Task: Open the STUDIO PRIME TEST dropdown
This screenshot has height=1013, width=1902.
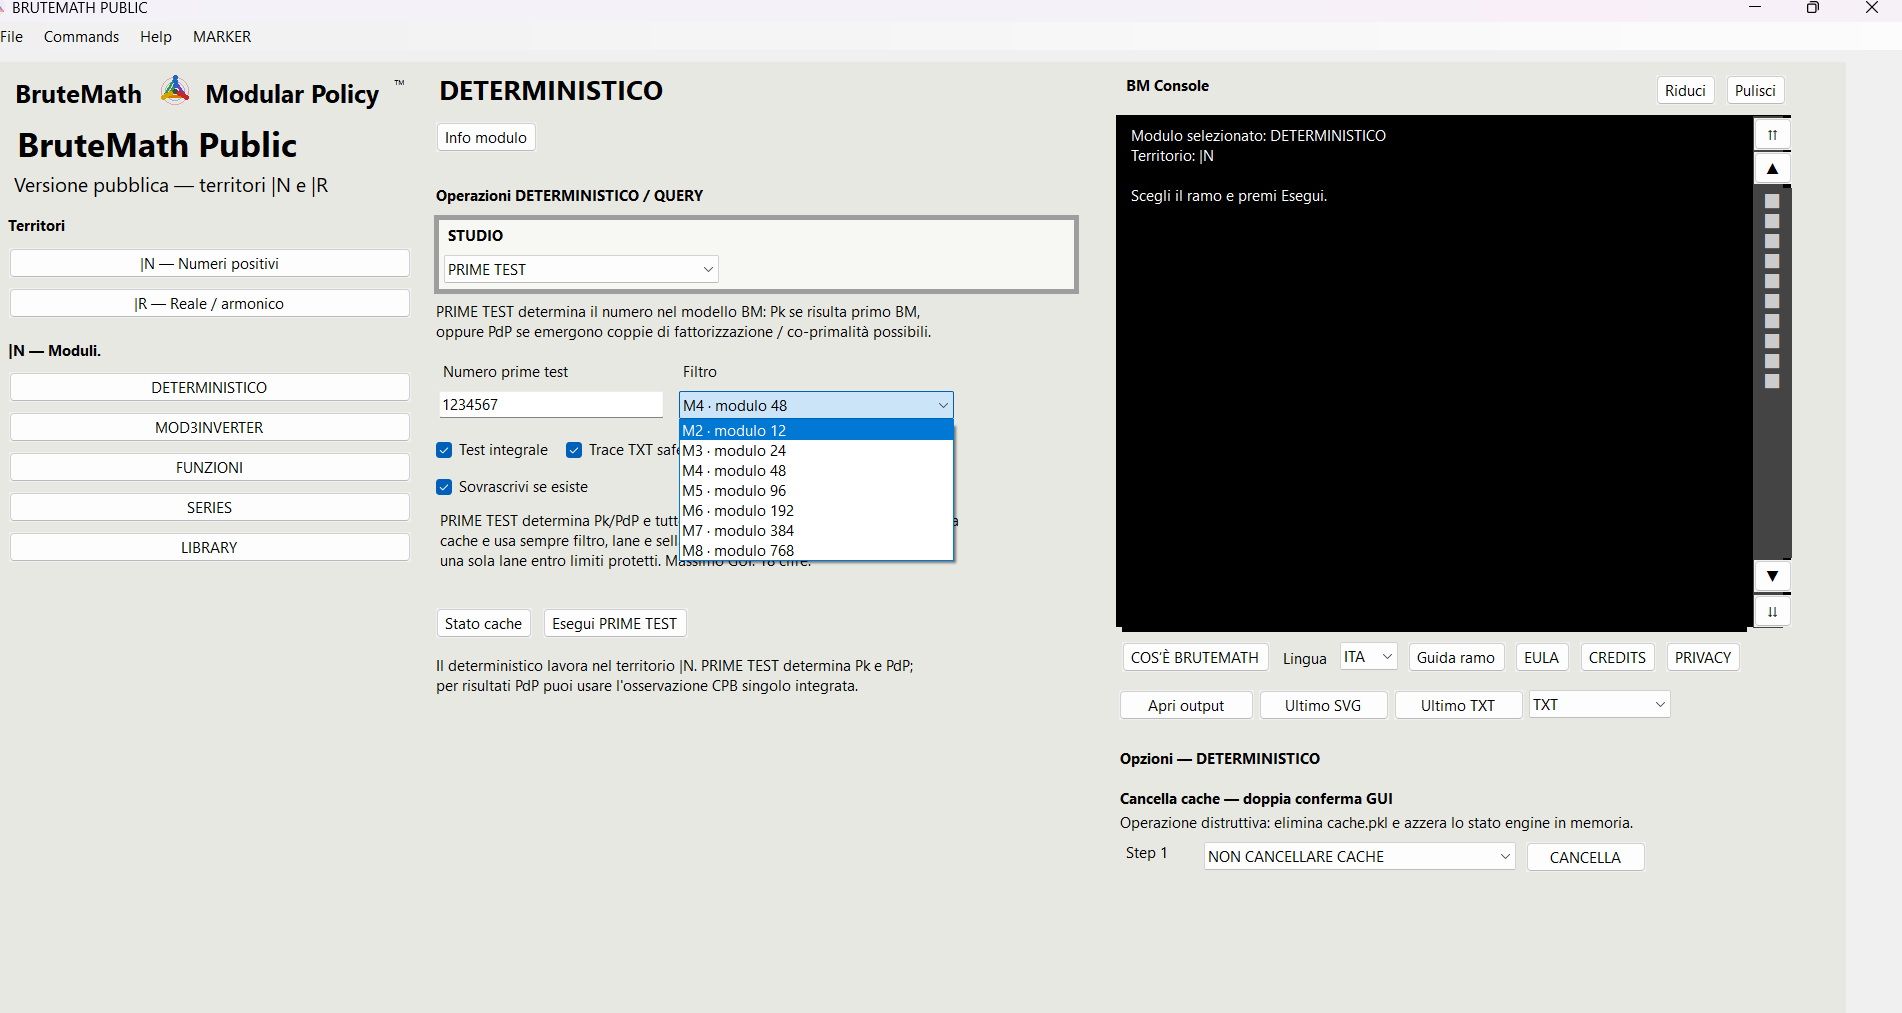Action: (581, 269)
